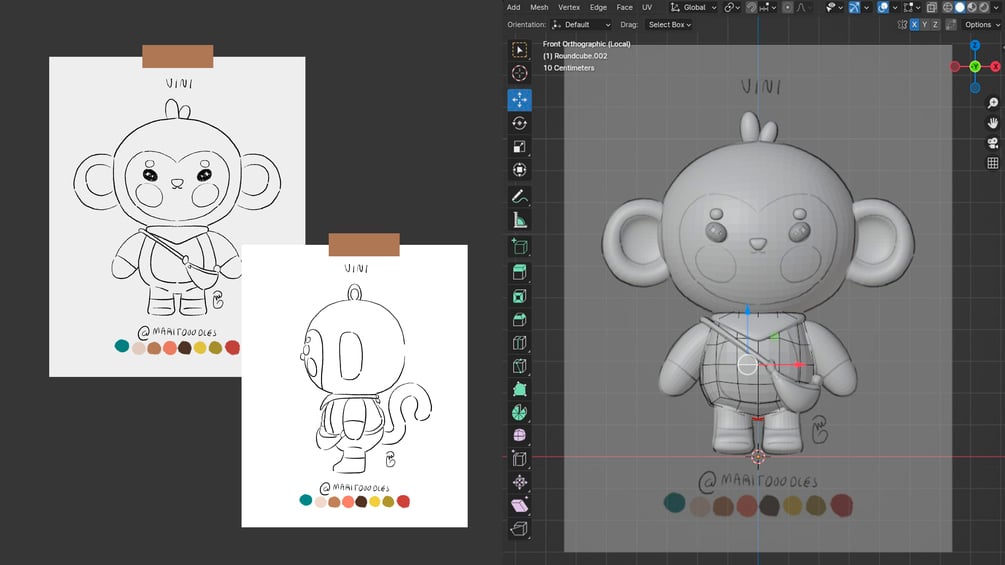Toggle the camera view icon
The width and height of the screenshot is (1005, 565).
click(992, 143)
